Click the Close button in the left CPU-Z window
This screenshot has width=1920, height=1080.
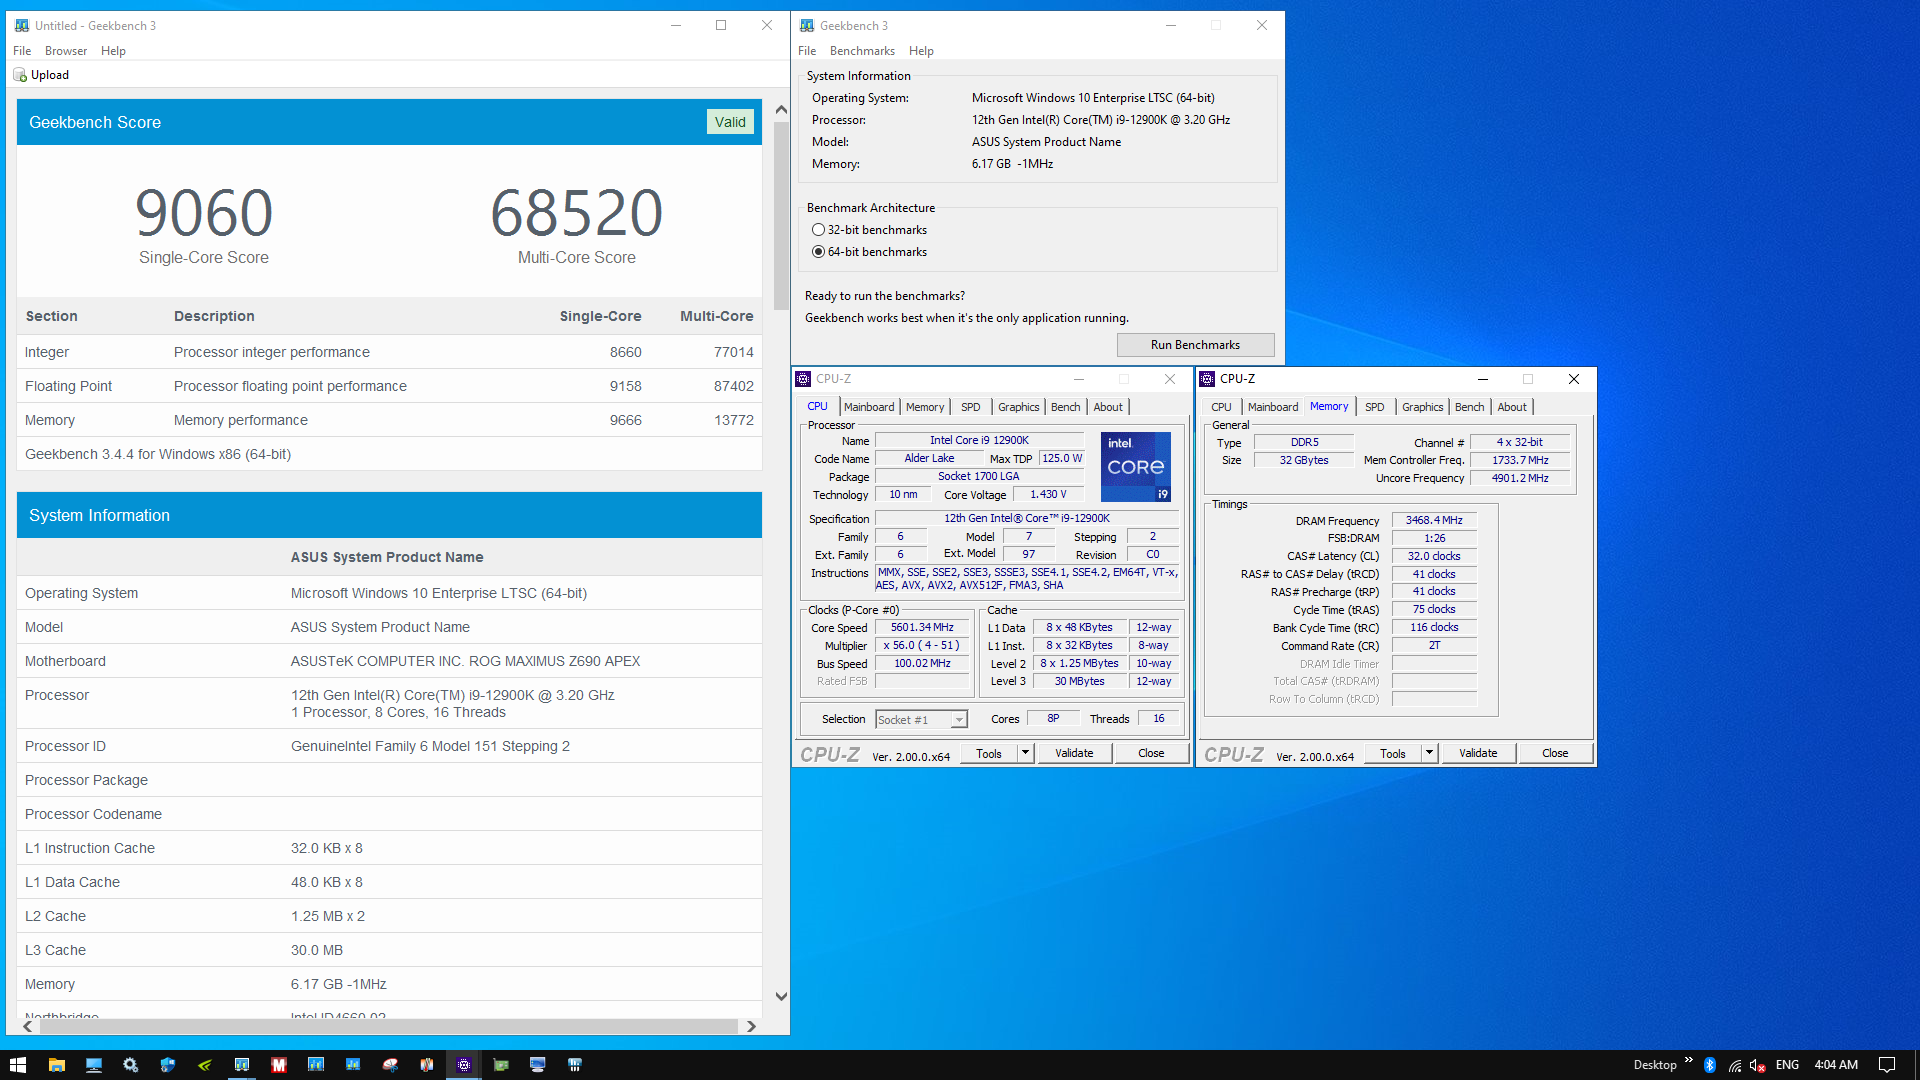1151,753
